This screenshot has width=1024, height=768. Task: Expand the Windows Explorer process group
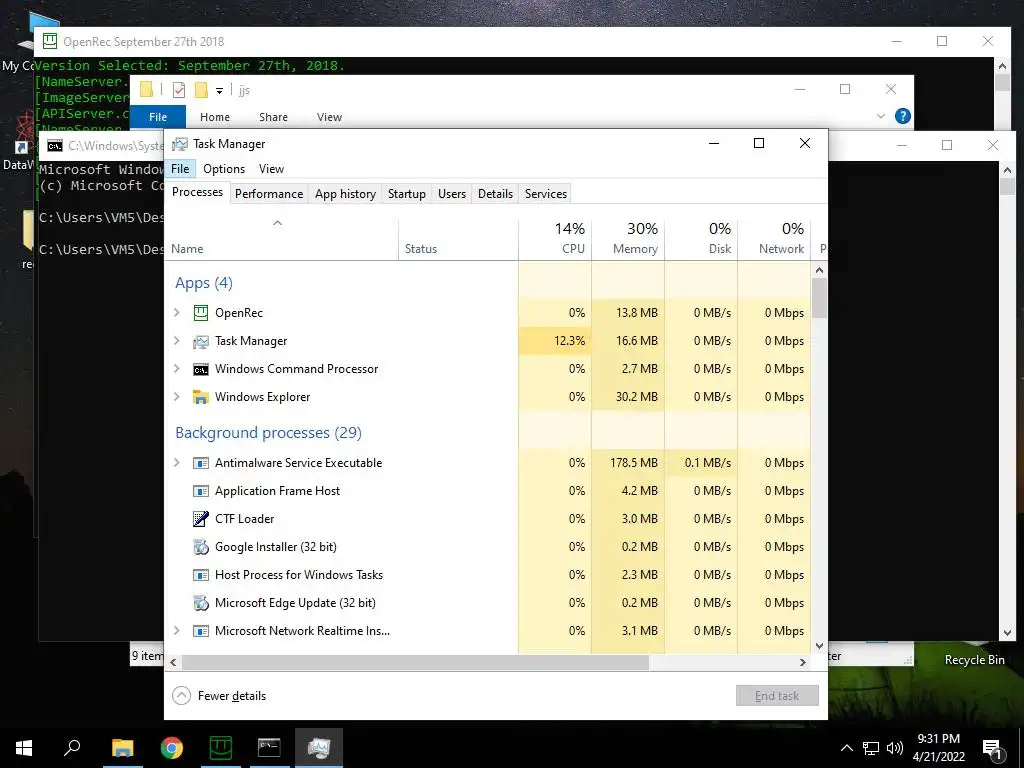click(x=176, y=397)
